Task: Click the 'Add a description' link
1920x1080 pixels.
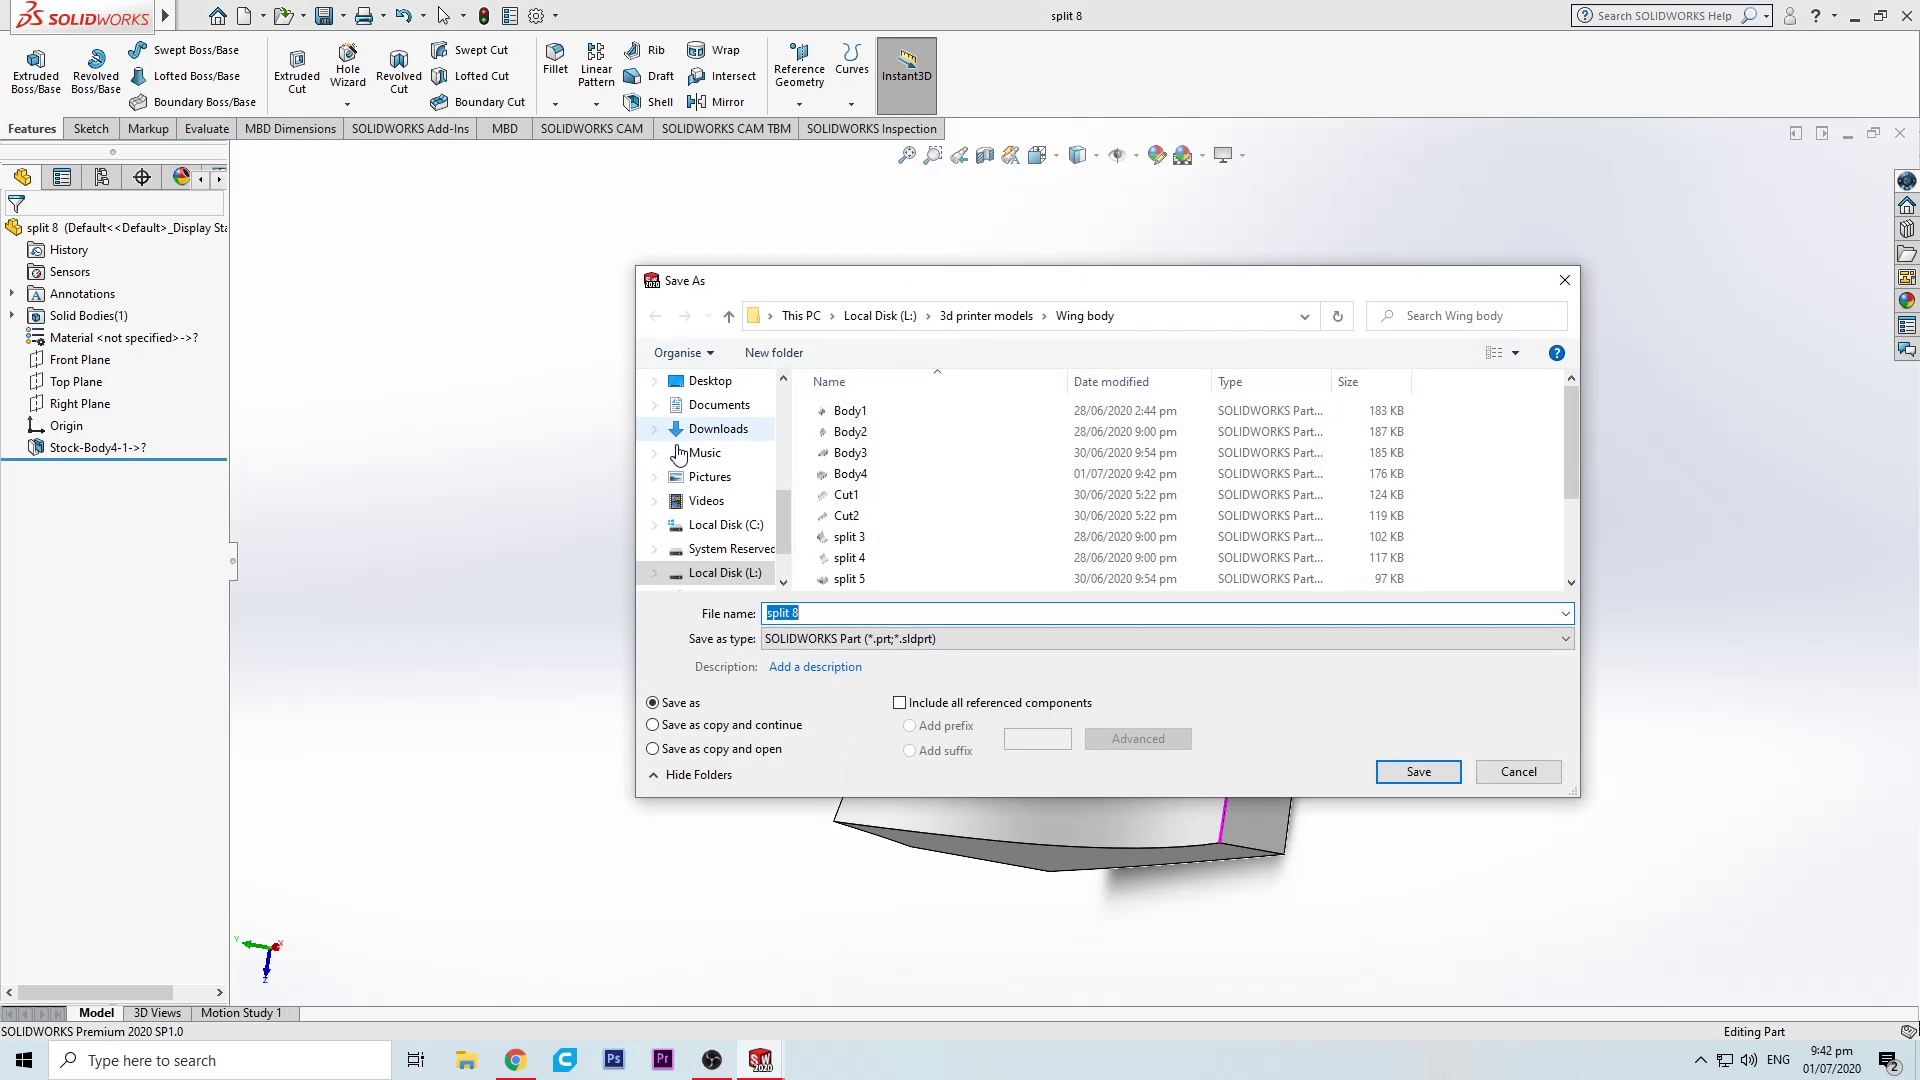Action: click(x=815, y=667)
